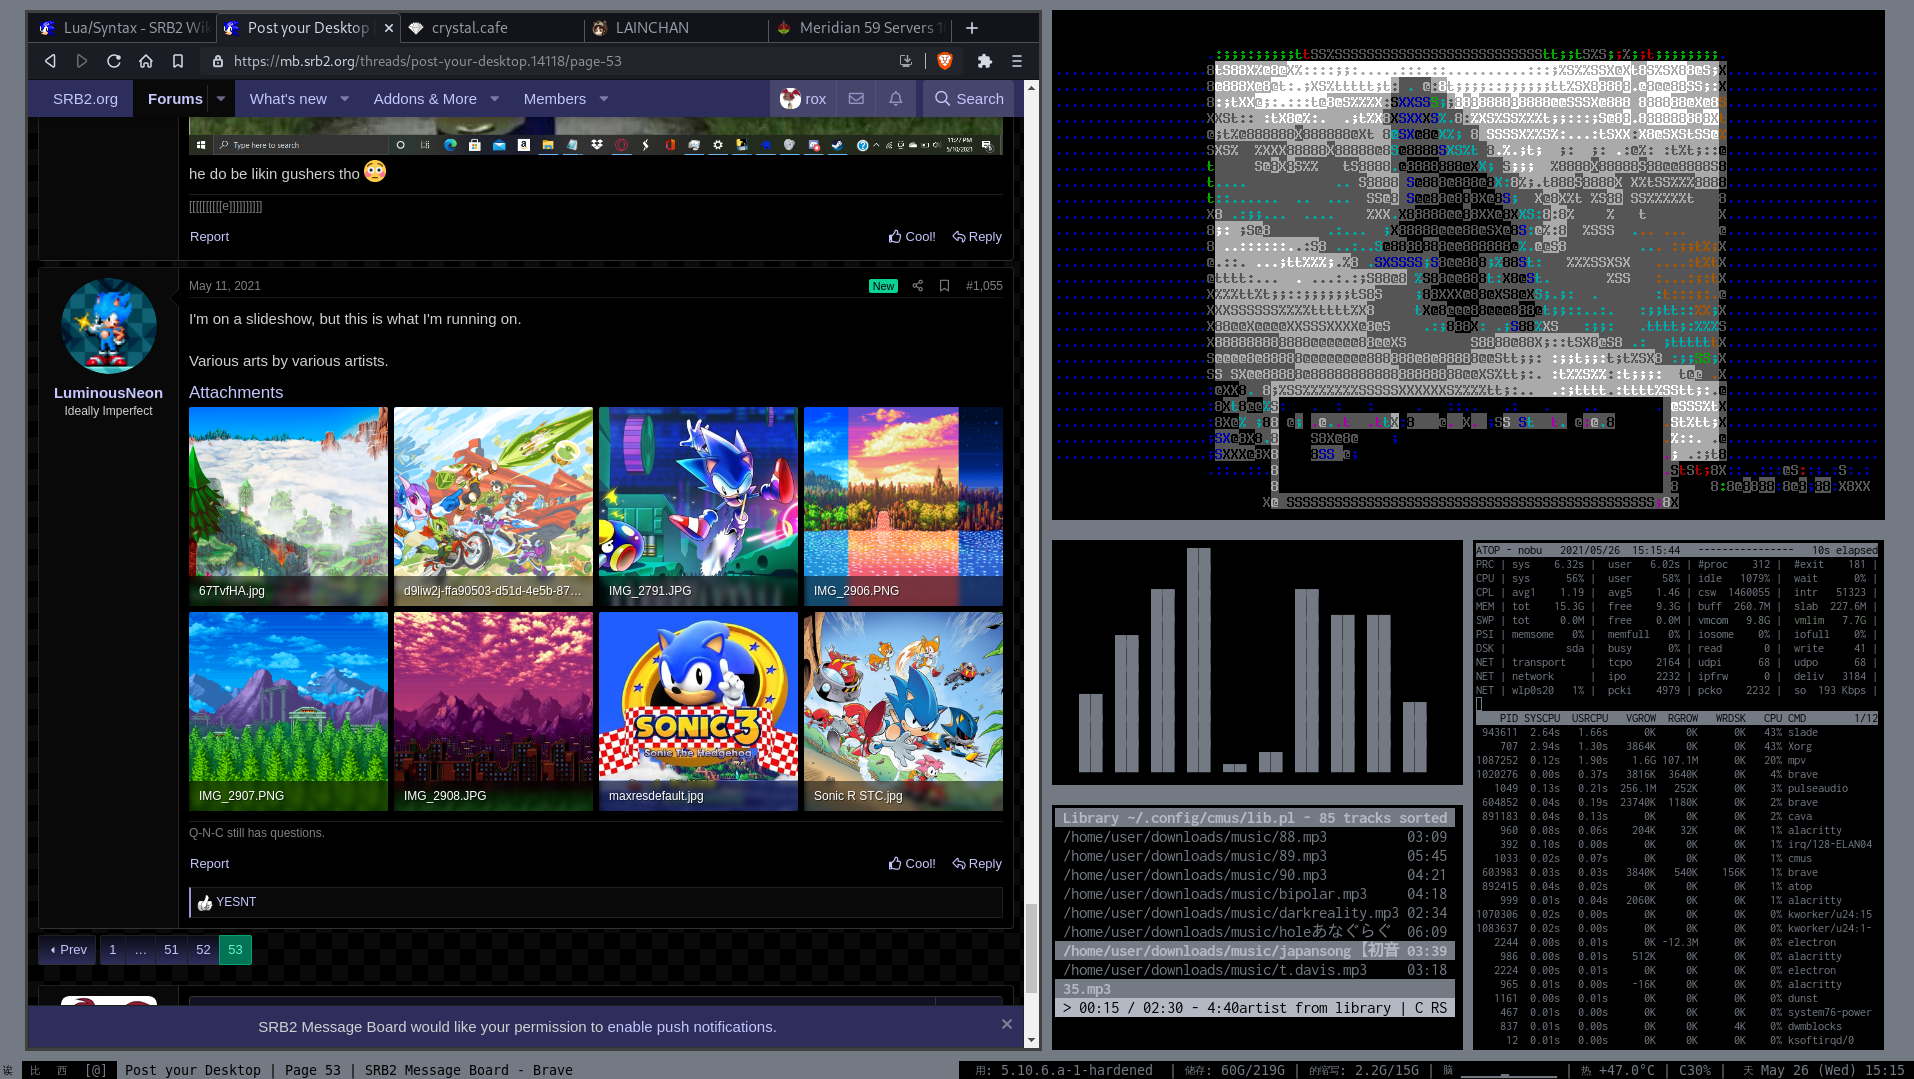Click Cool! on the gushers post
Image resolution: width=1914 pixels, height=1079 pixels.
point(912,237)
